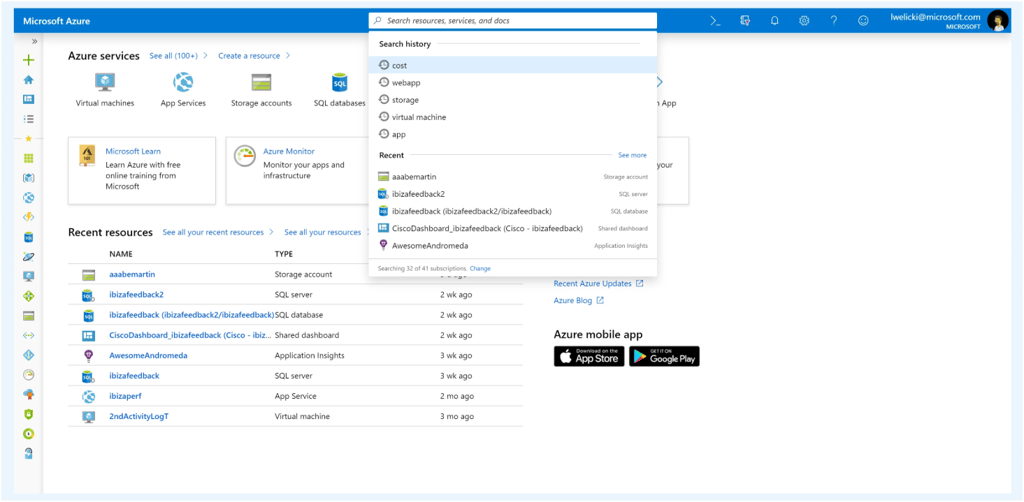Open ibizafeedback SQL server row
The height and width of the screenshot is (502, 1024).
coord(134,376)
